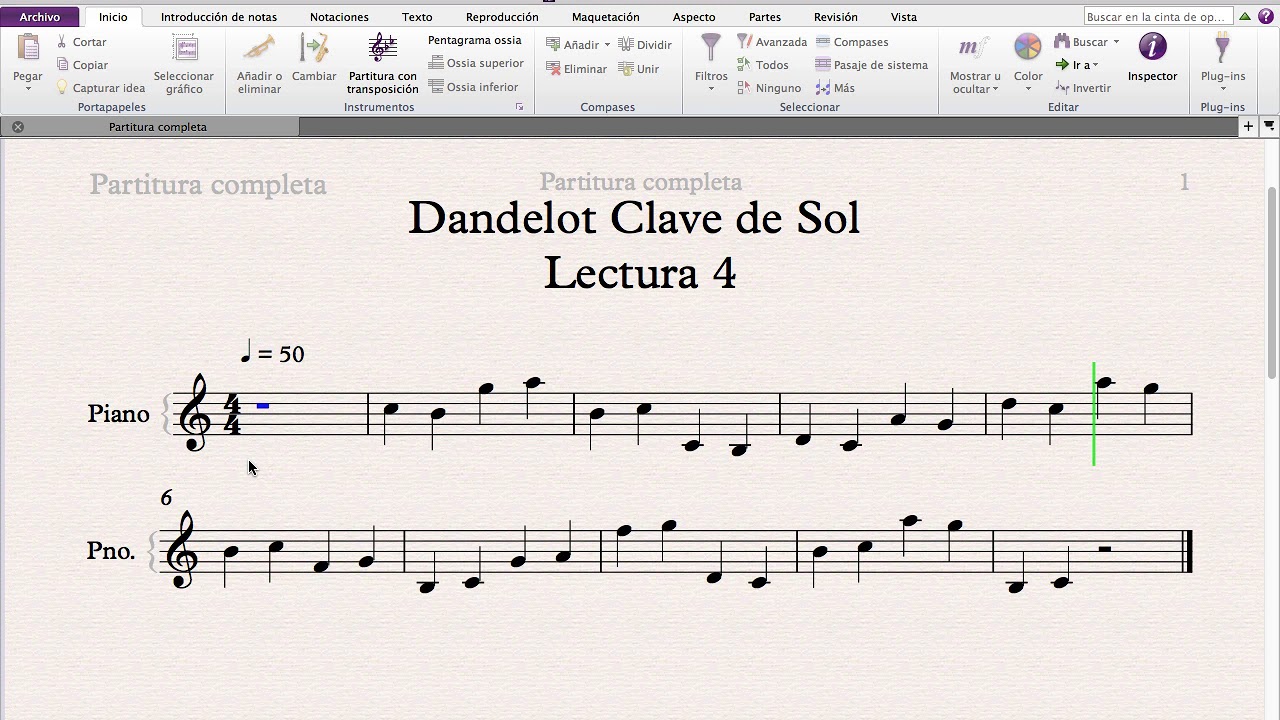
Task: Click the Cortar scissors button
Action: click(81, 42)
